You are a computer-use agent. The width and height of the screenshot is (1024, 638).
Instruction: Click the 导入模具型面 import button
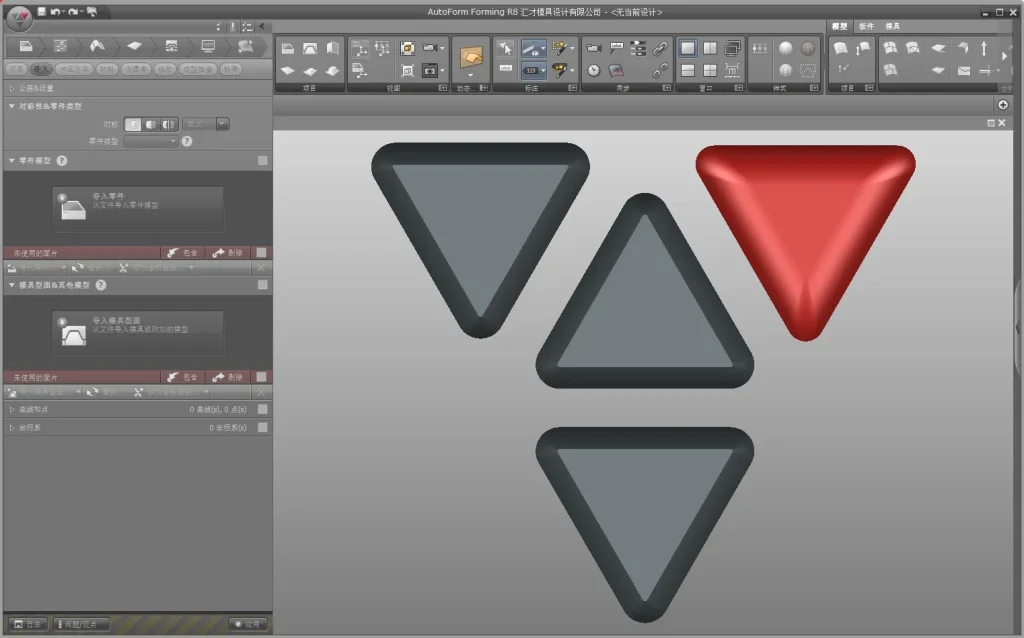pos(138,332)
